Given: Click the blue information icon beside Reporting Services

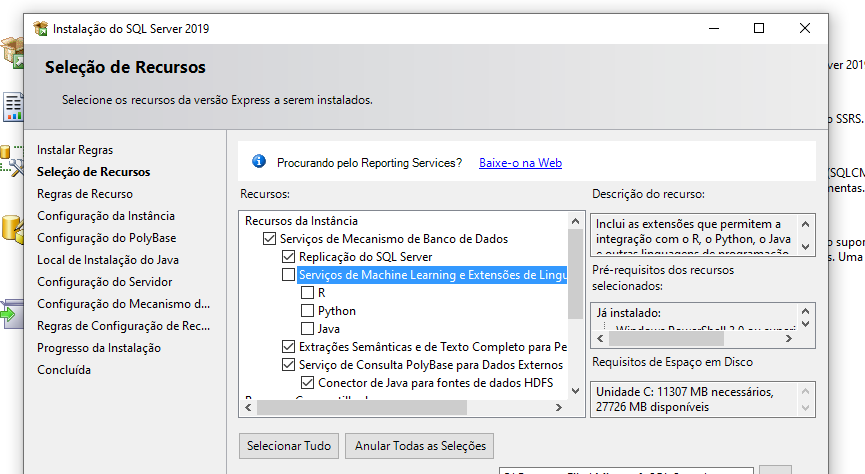Looking at the screenshot, I should click(259, 161).
